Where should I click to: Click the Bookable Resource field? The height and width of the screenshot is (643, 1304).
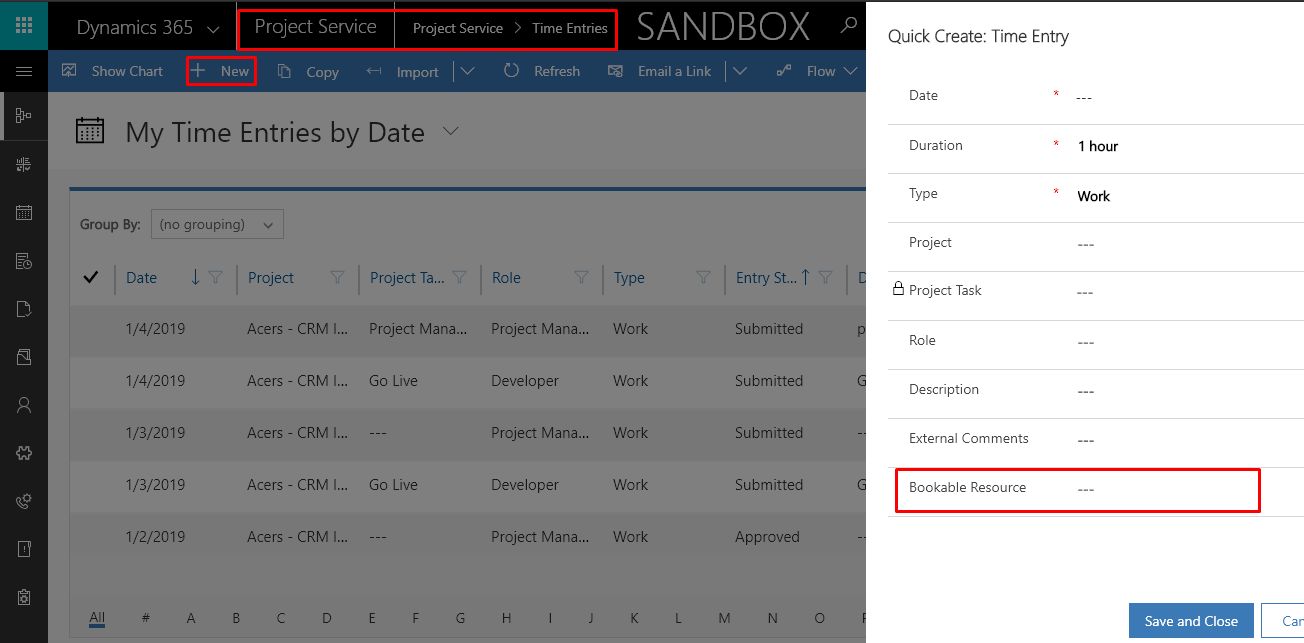click(1096, 489)
